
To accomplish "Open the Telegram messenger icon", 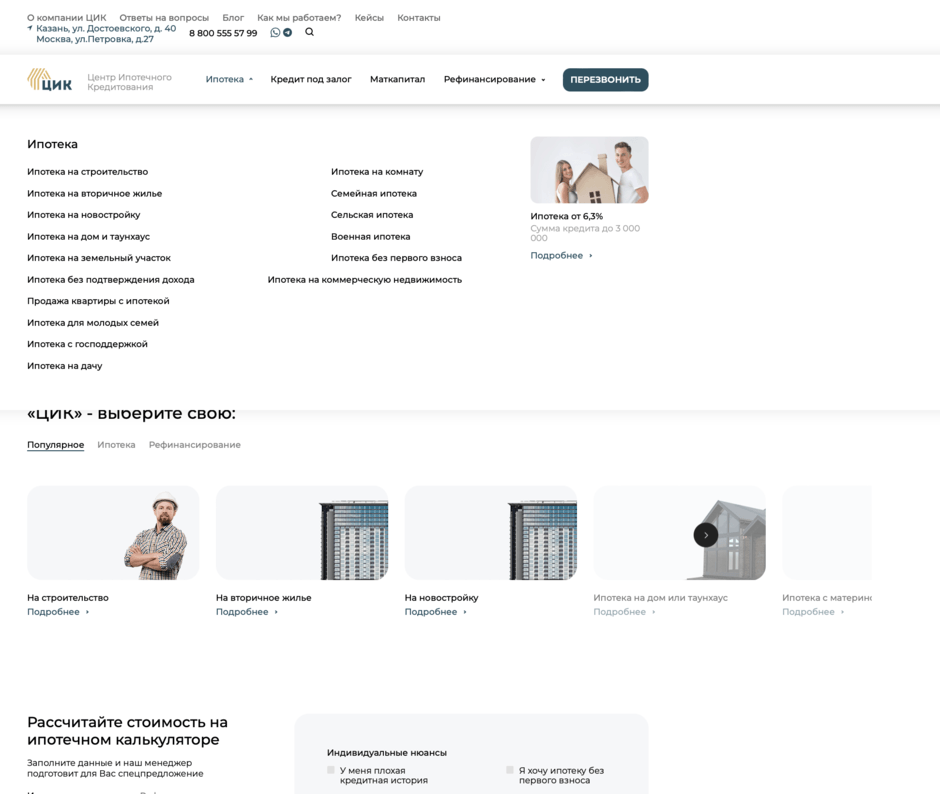I will [288, 32].
